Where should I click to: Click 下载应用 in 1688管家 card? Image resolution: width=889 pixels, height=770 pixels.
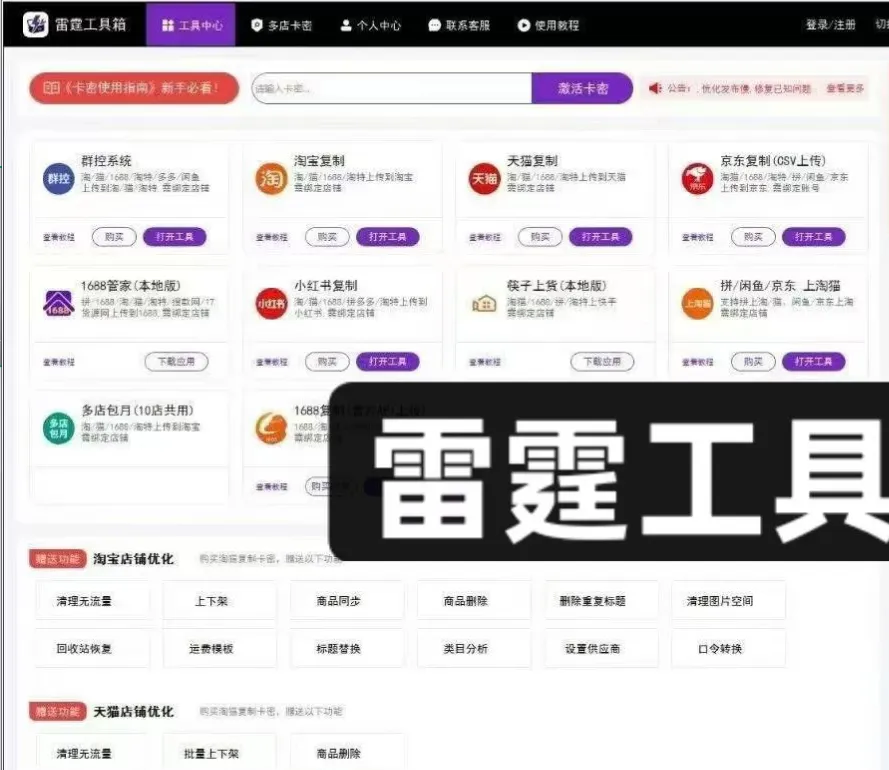(x=176, y=361)
